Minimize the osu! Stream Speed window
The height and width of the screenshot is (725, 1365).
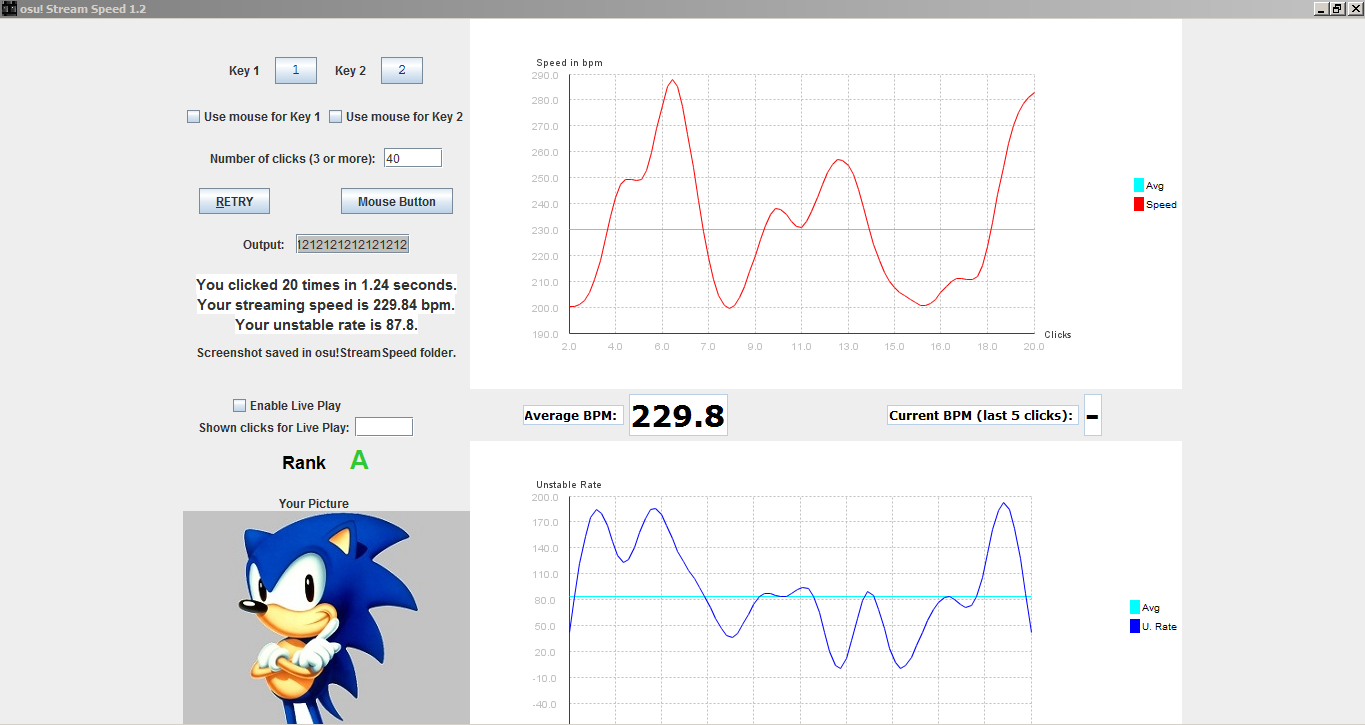pos(1321,8)
